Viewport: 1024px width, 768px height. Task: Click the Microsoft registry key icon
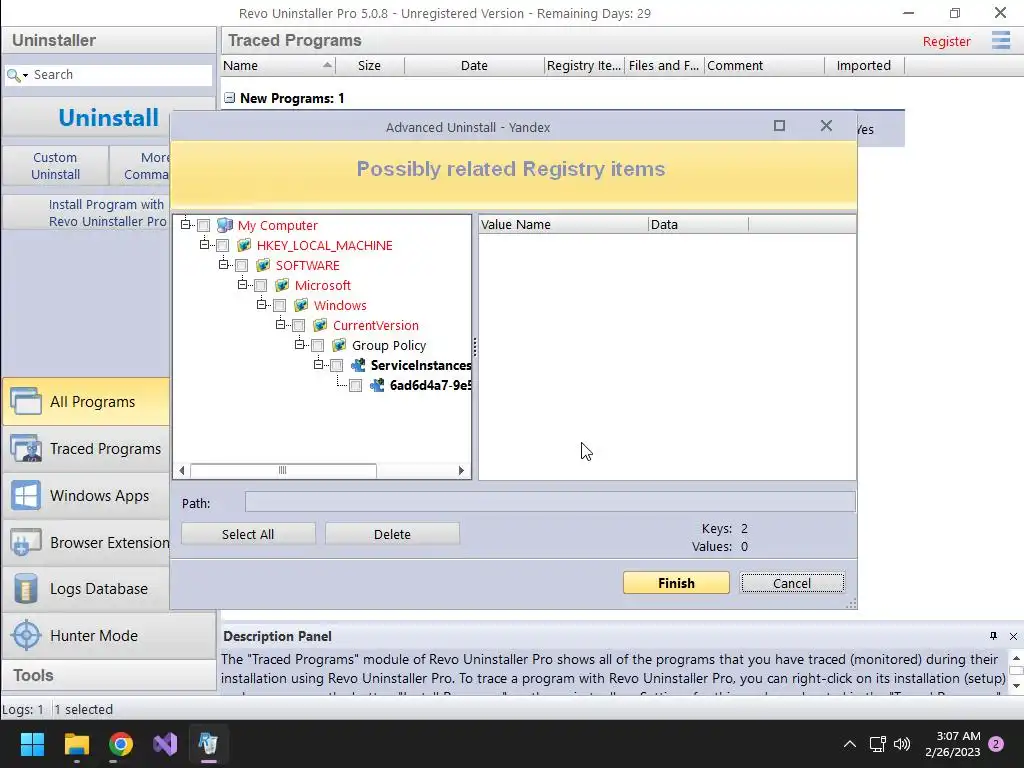[282, 285]
